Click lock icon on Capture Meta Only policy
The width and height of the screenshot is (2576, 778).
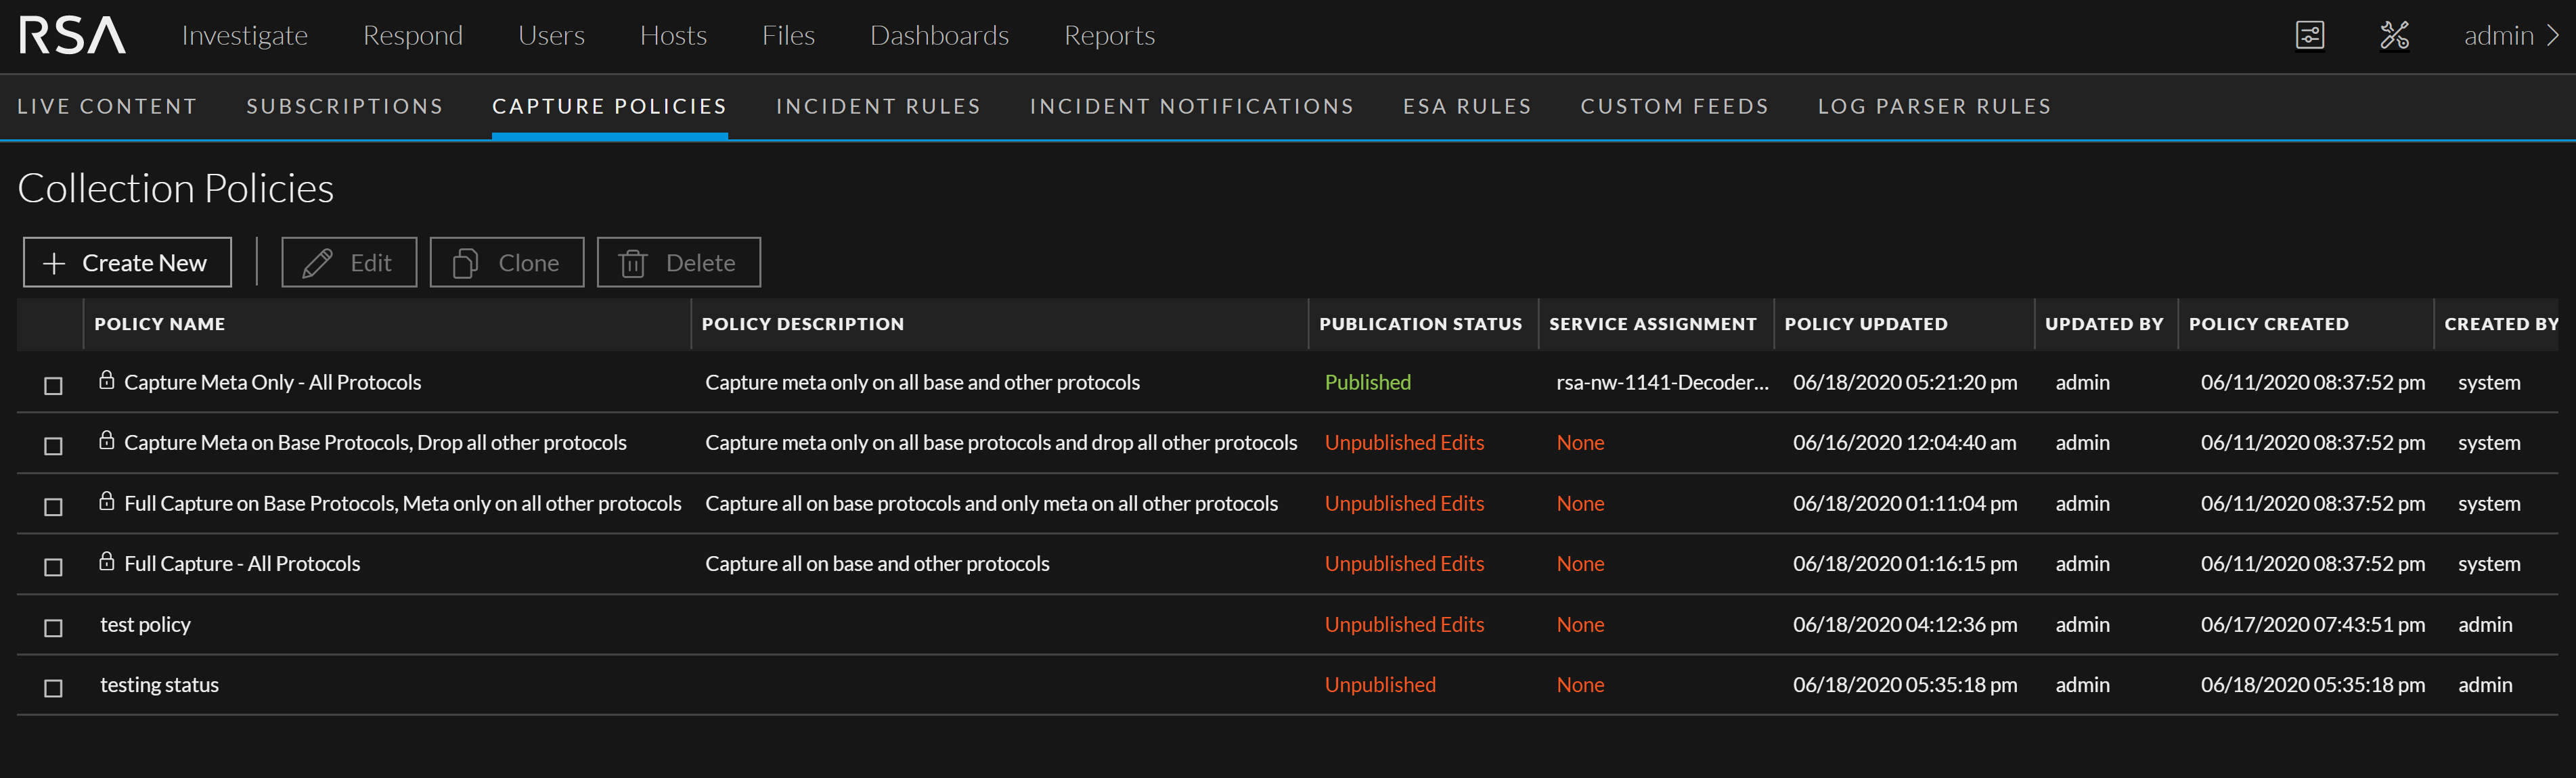tap(107, 380)
